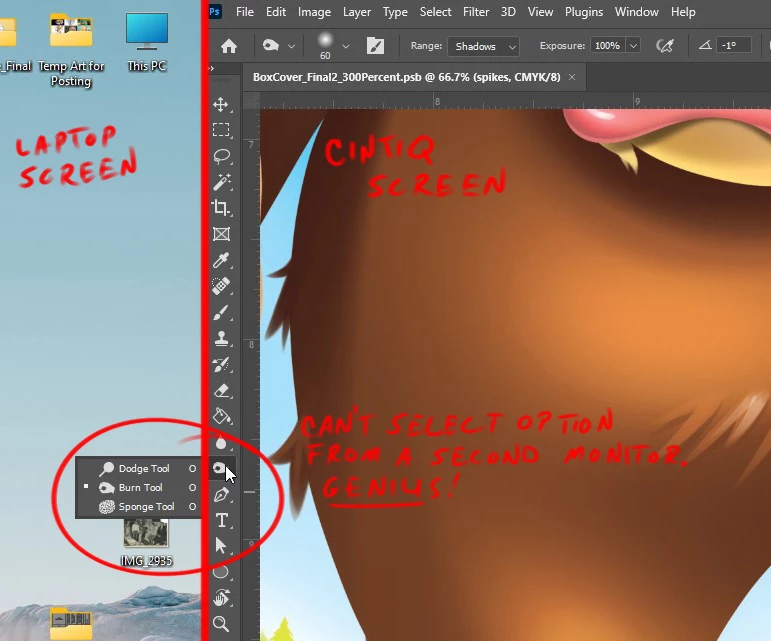Click the Home button in options bar
This screenshot has height=641, width=771.
(x=229, y=46)
